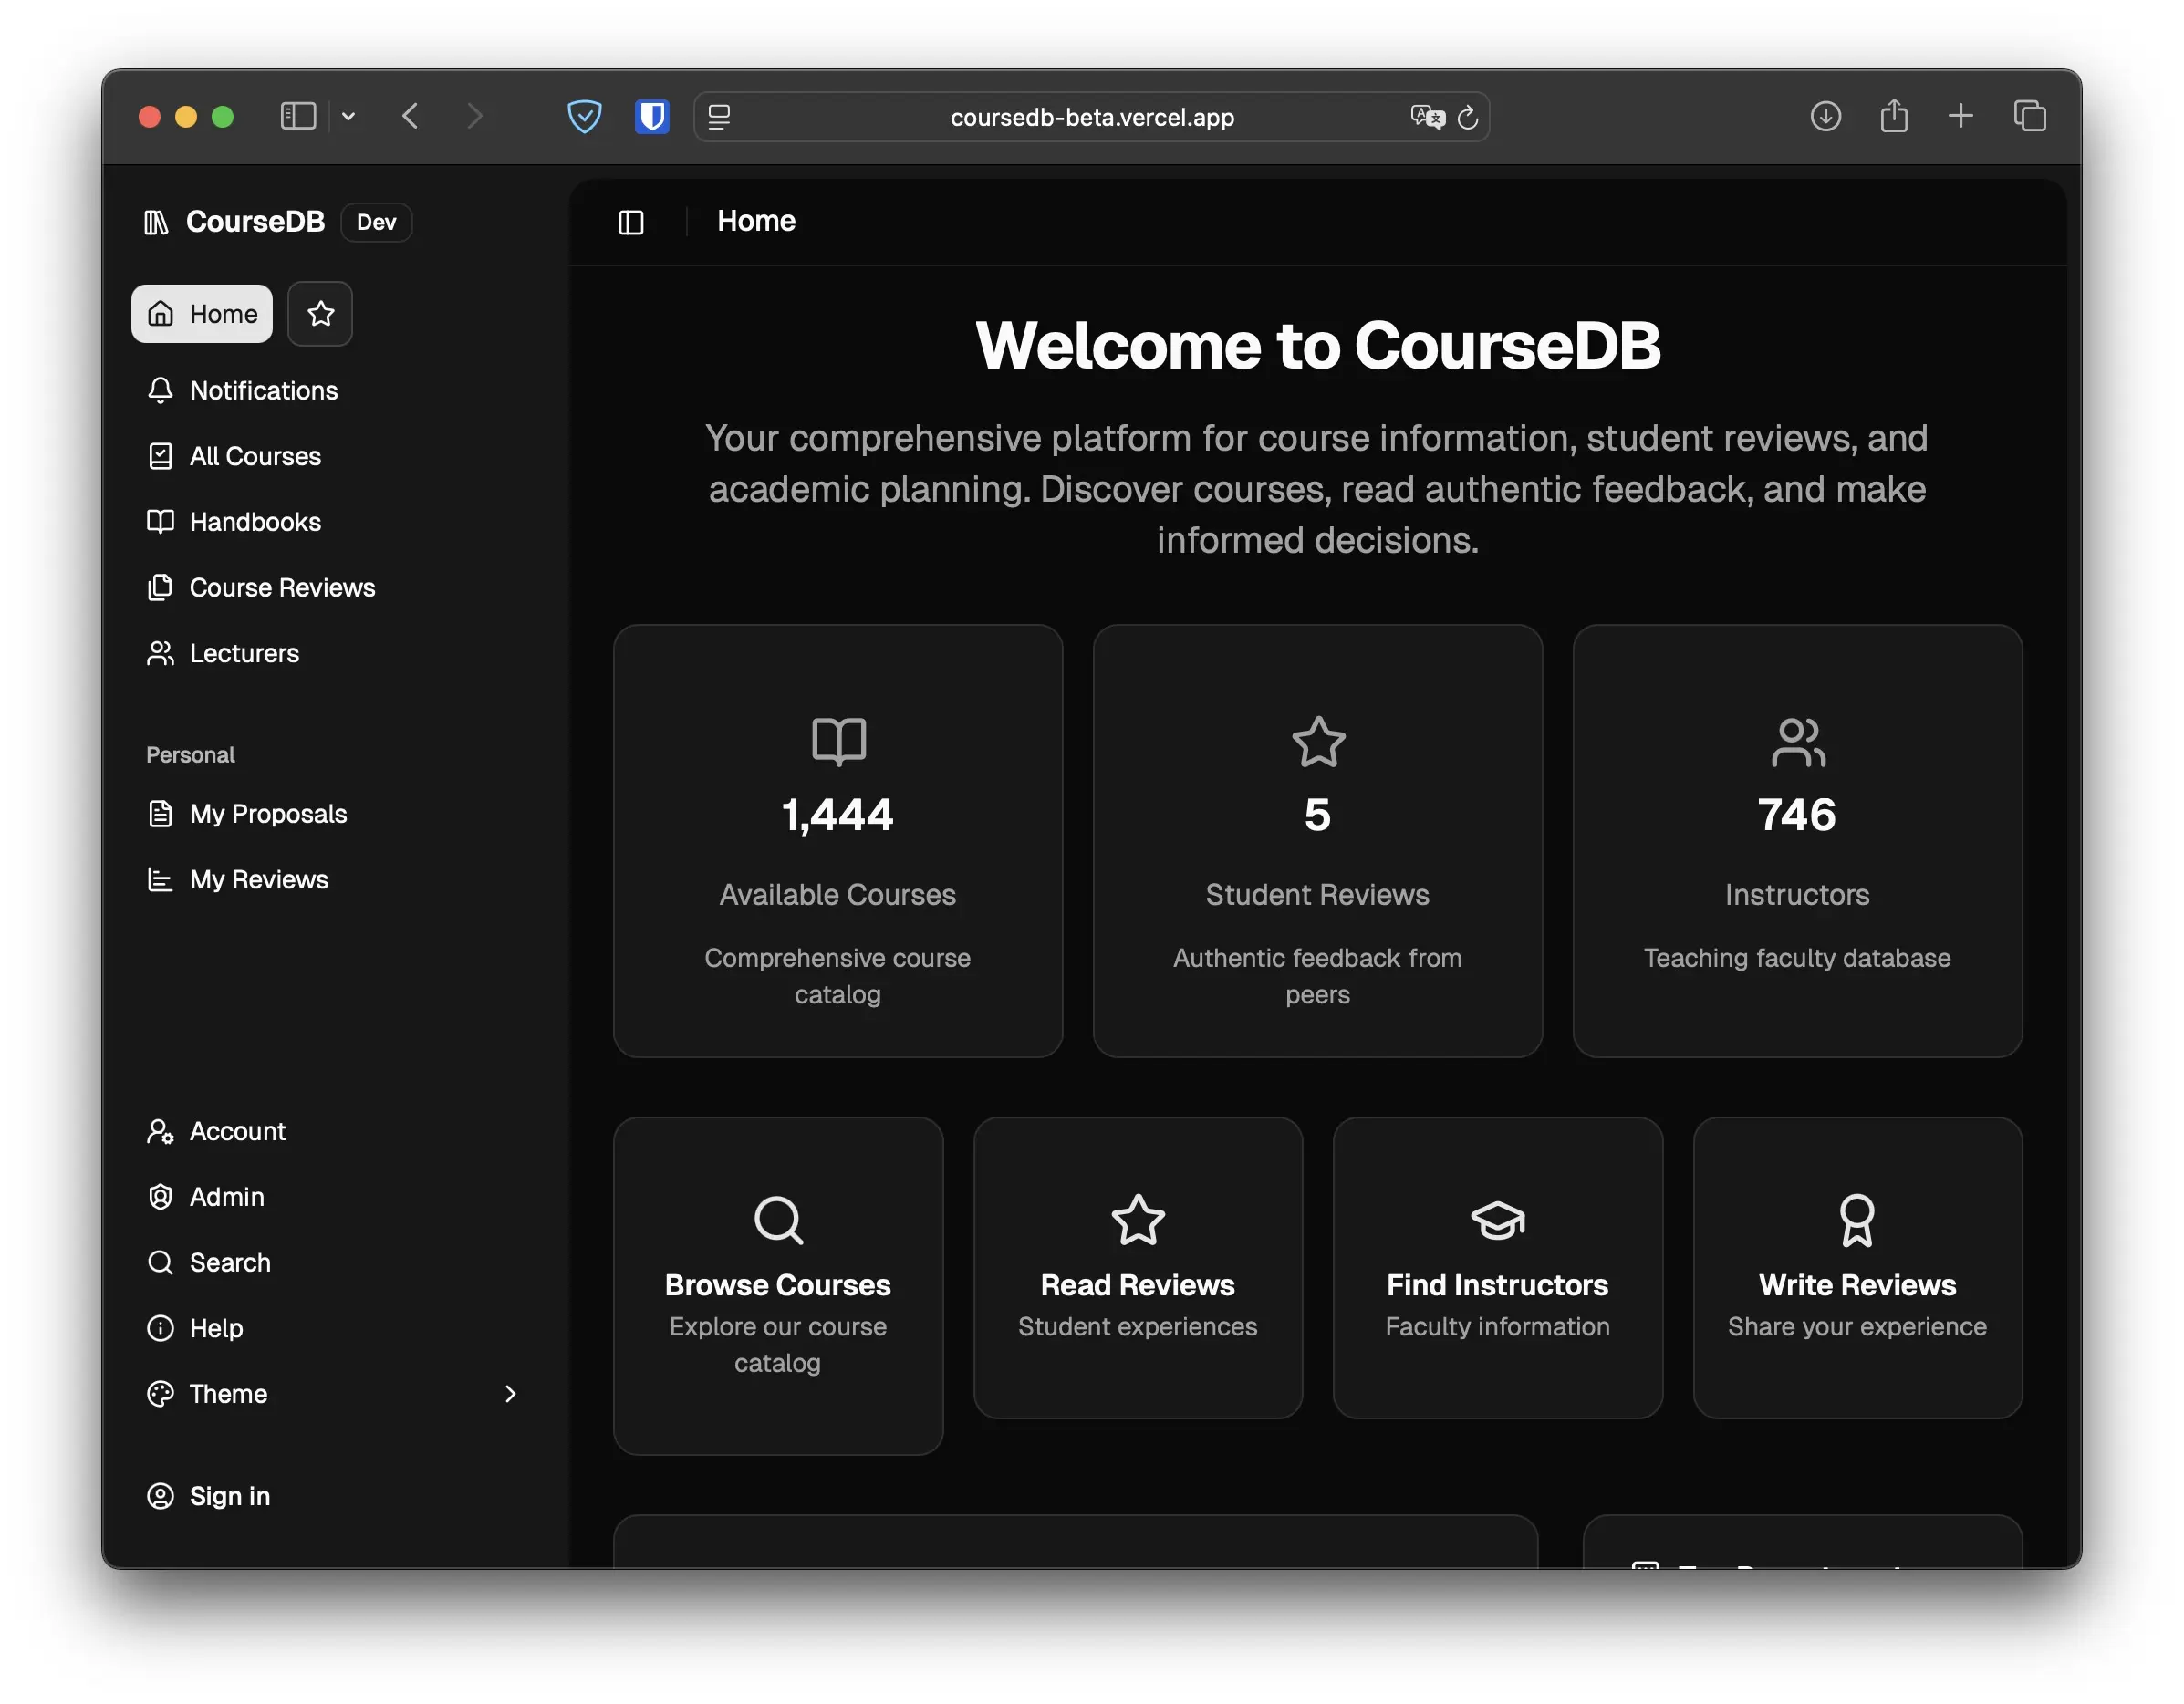Click the Home header title

pyautogui.click(x=756, y=221)
